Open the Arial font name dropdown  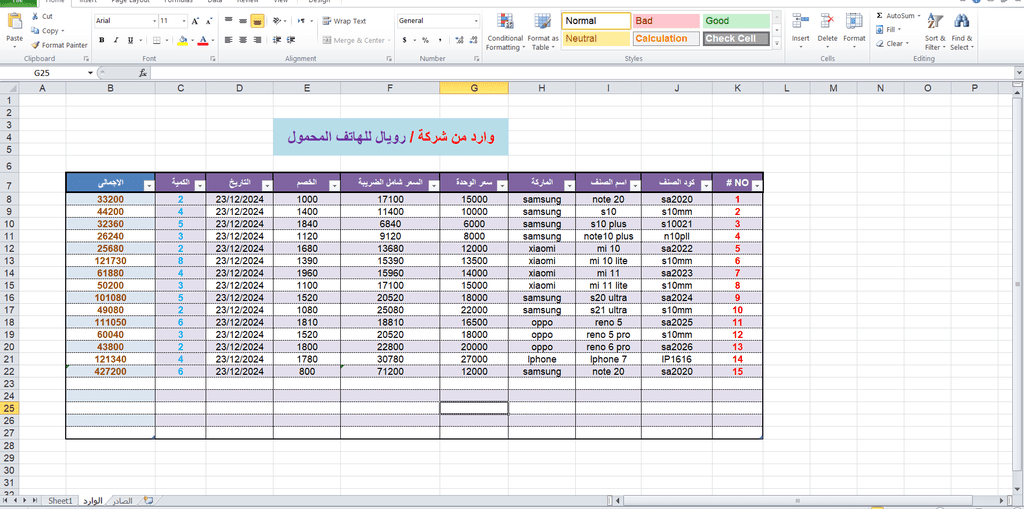(x=154, y=21)
